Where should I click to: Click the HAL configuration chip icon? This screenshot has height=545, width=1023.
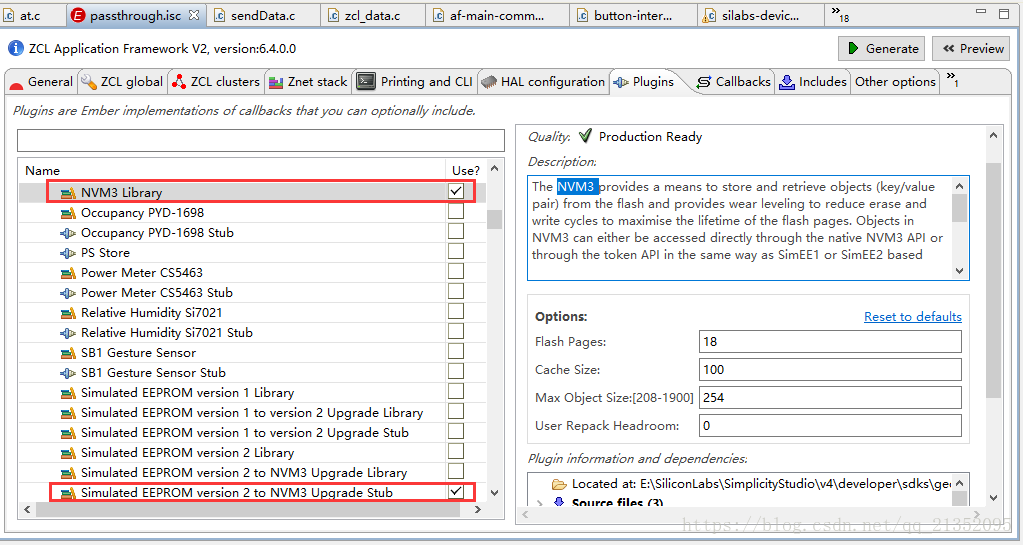coord(489,82)
